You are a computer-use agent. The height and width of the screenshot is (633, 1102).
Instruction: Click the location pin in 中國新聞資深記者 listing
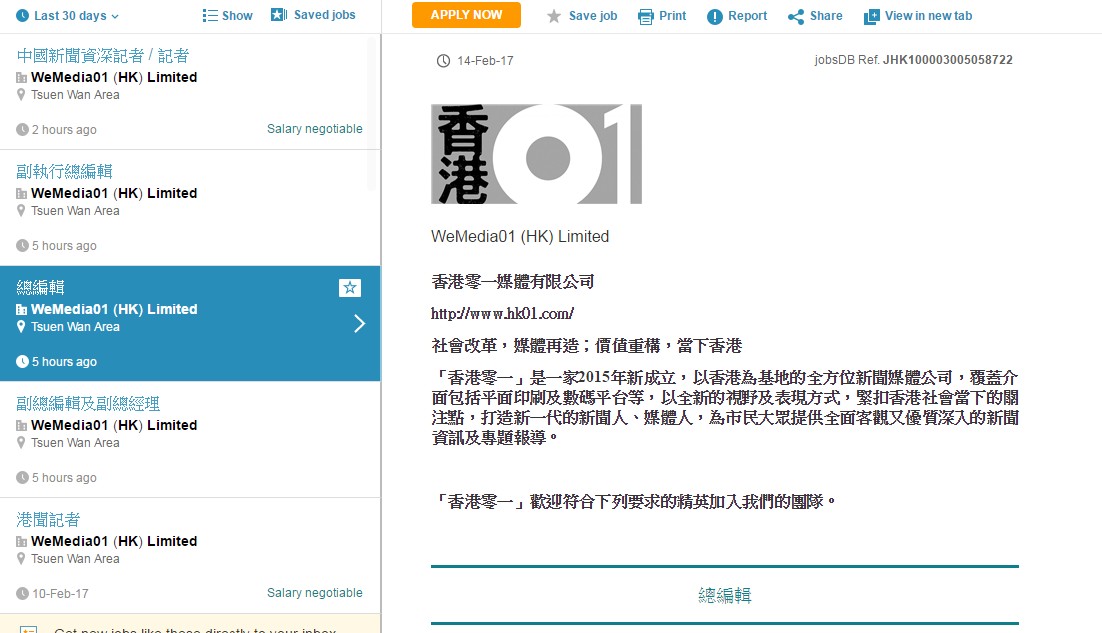[21, 95]
